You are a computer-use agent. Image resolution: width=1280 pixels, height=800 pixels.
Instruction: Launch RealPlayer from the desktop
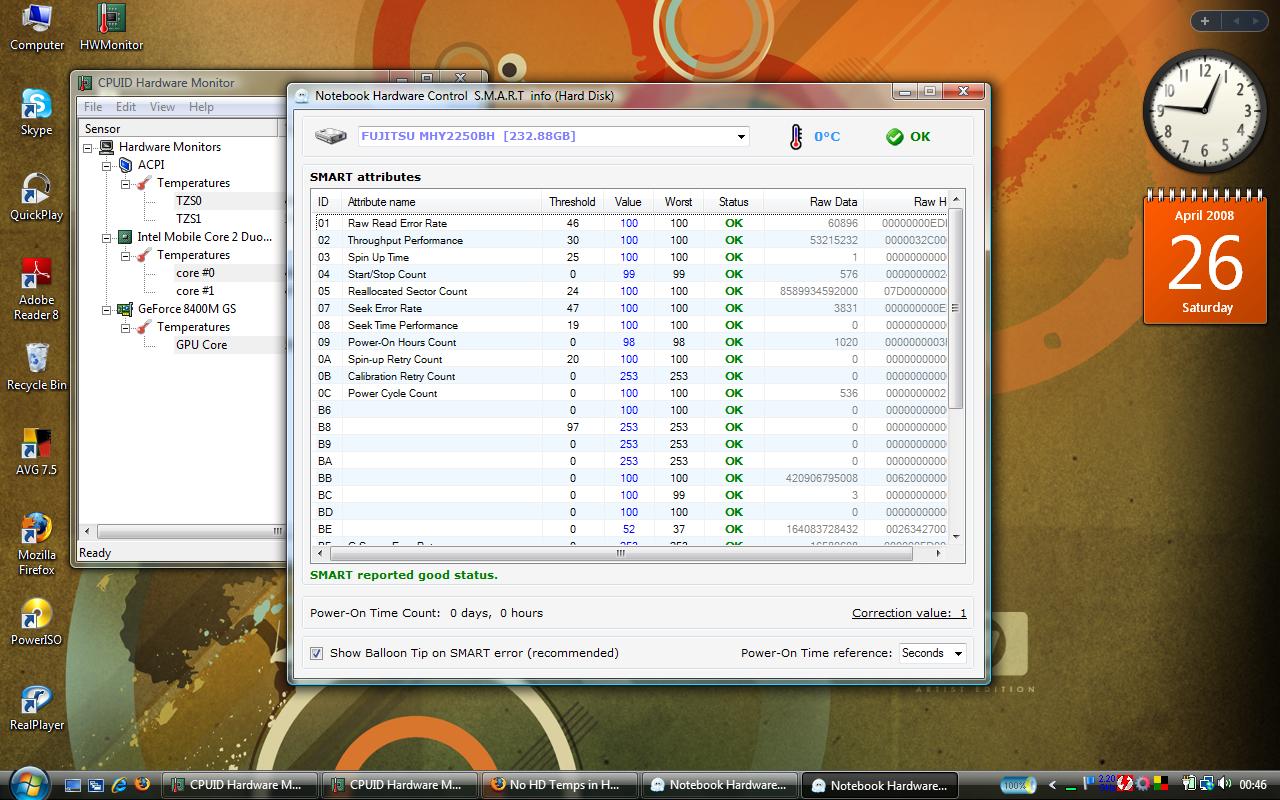pyautogui.click(x=37, y=707)
